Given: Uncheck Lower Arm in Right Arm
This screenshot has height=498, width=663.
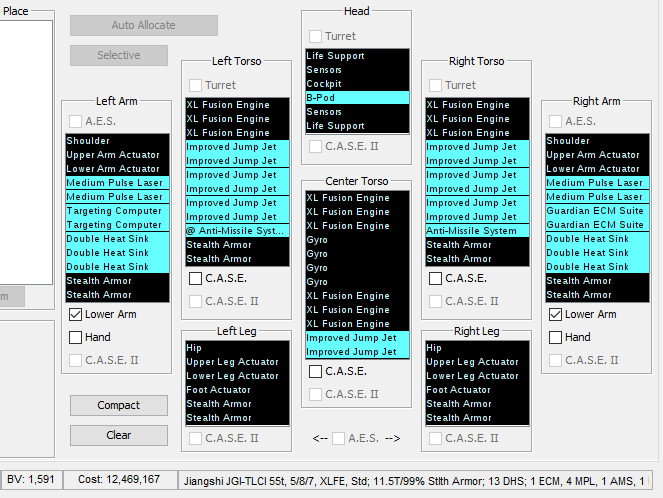Looking at the screenshot, I should (555, 315).
